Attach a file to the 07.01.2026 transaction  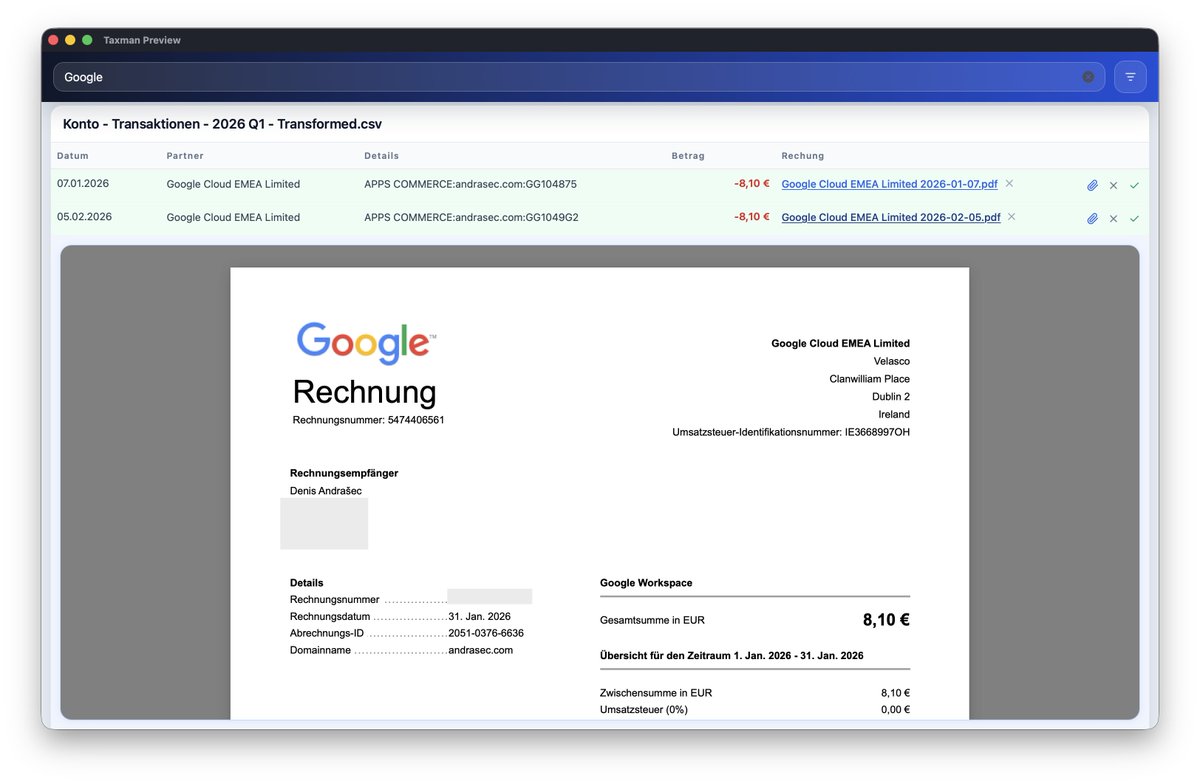[x=1092, y=185]
